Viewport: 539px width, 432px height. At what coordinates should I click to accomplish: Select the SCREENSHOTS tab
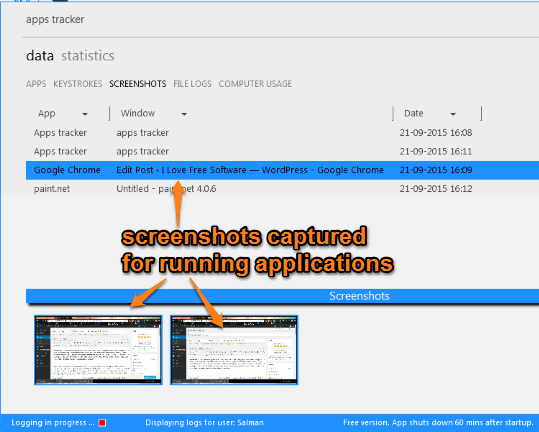138,84
